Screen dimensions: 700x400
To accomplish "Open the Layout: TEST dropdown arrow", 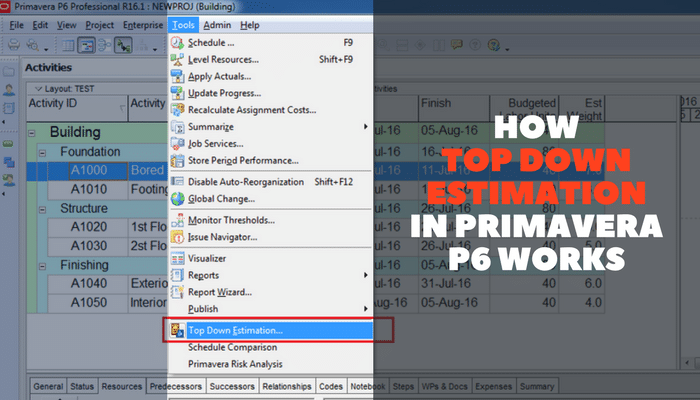I will 38,89.
